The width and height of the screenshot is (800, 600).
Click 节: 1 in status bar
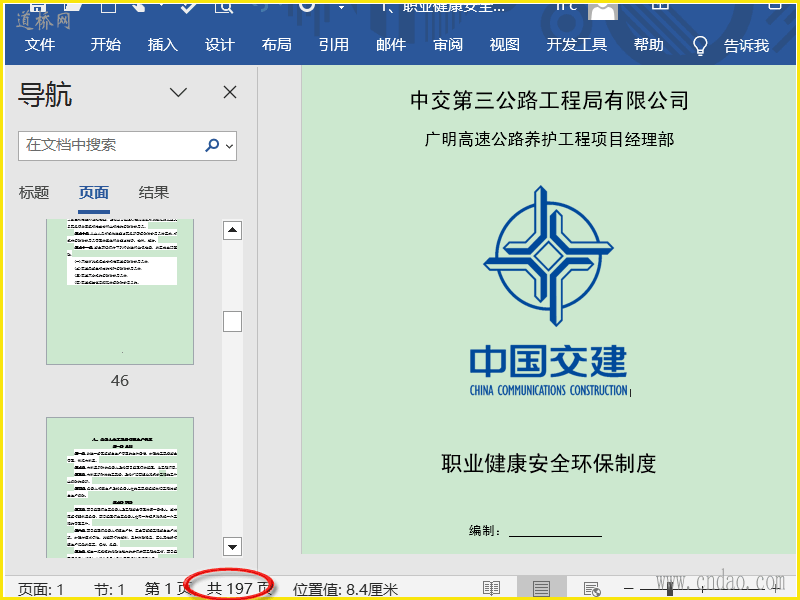109,589
